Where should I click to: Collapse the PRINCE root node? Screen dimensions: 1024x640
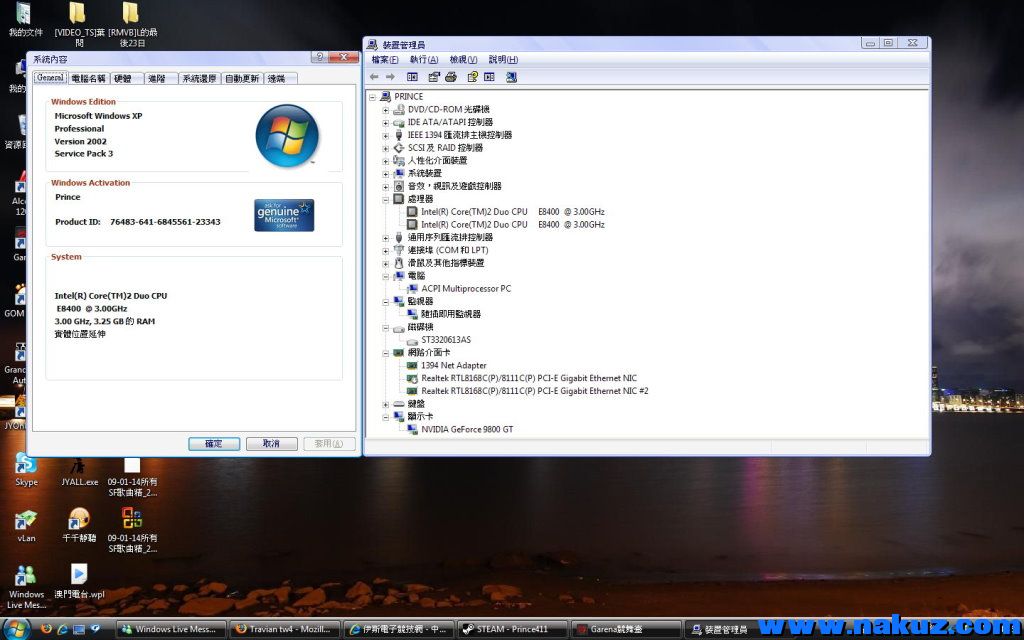click(x=372, y=97)
